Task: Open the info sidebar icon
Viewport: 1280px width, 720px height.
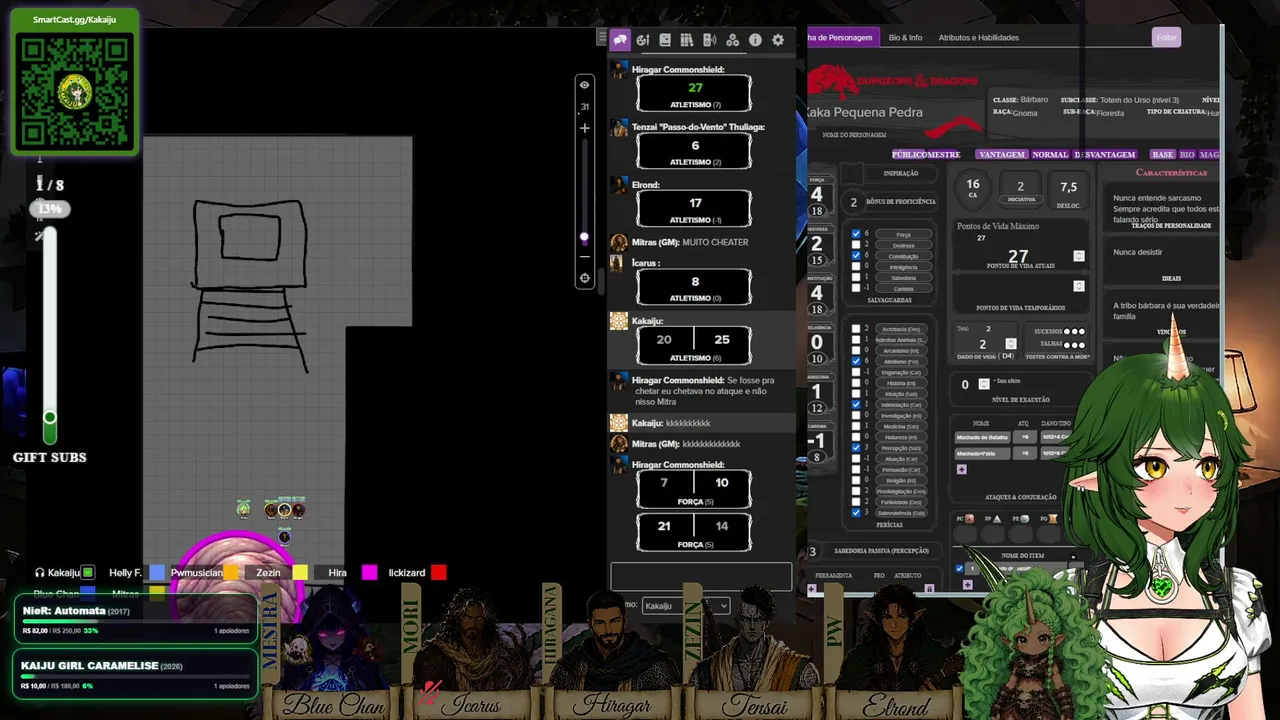Action: coord(755,40)
